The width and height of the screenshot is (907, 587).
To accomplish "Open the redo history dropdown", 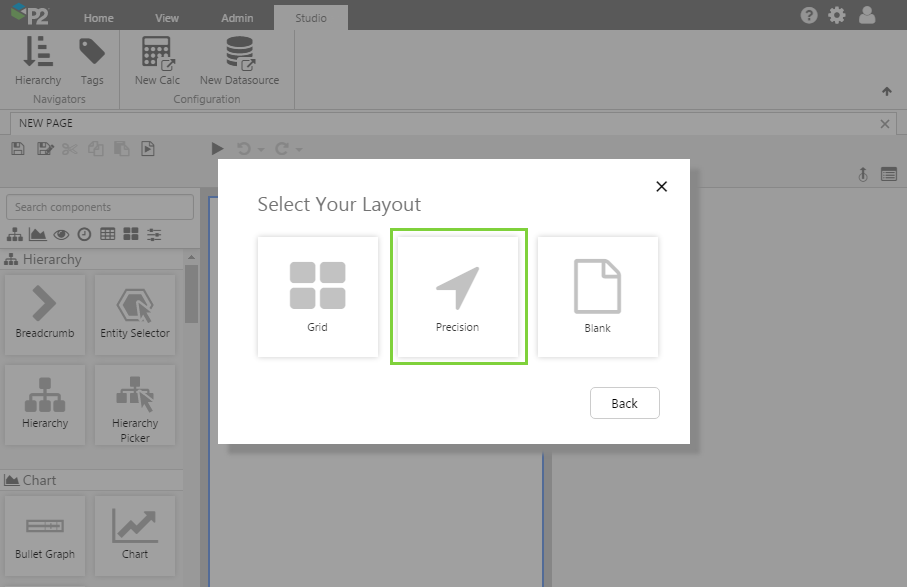I will [297, 148].
